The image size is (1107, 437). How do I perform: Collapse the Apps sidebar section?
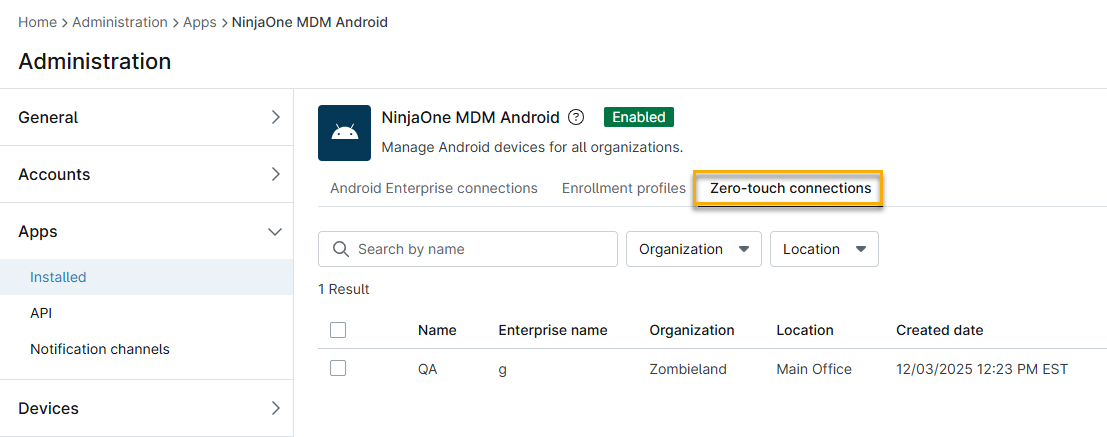[146, 231]
